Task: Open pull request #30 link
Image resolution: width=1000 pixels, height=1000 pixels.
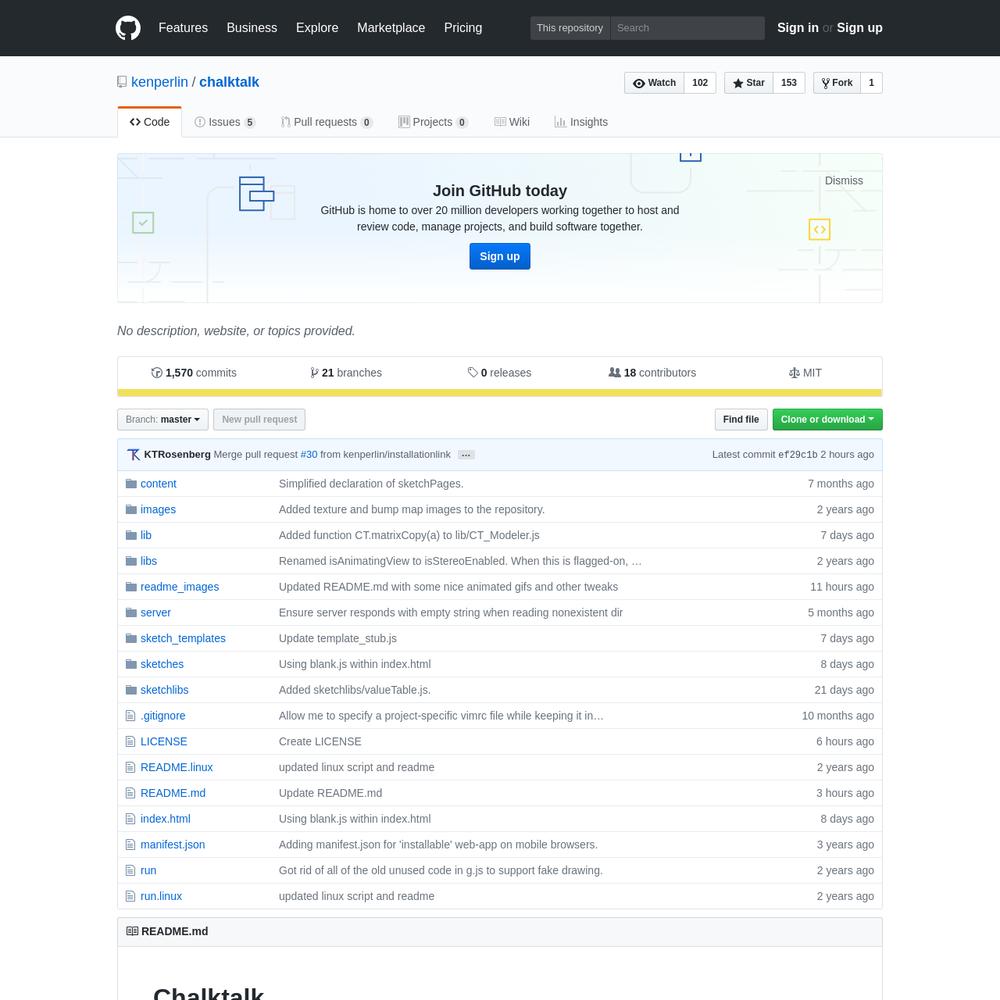Action: [309, 455]
